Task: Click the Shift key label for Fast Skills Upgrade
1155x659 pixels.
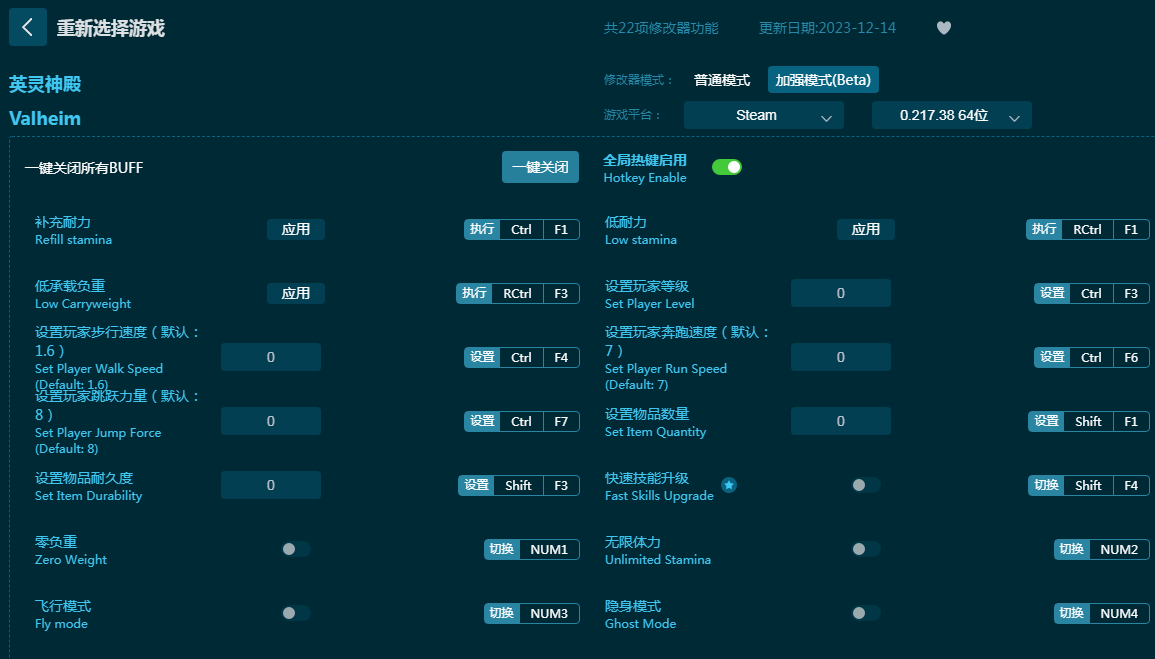Action: point(1088,485)
